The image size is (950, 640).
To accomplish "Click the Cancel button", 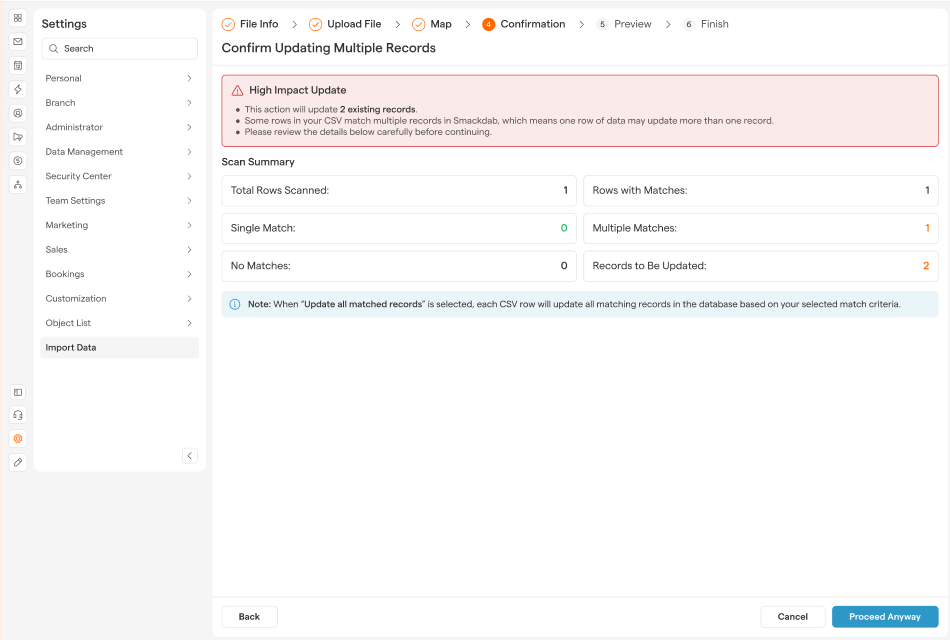I will (x=792, y=617).
